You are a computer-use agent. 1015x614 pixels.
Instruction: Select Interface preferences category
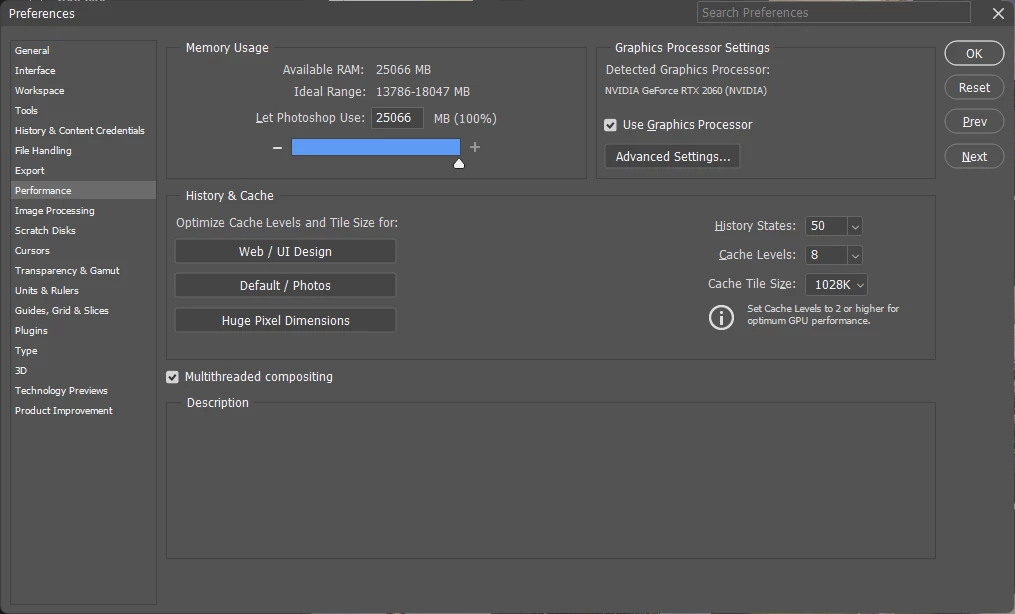pos(83,71)
